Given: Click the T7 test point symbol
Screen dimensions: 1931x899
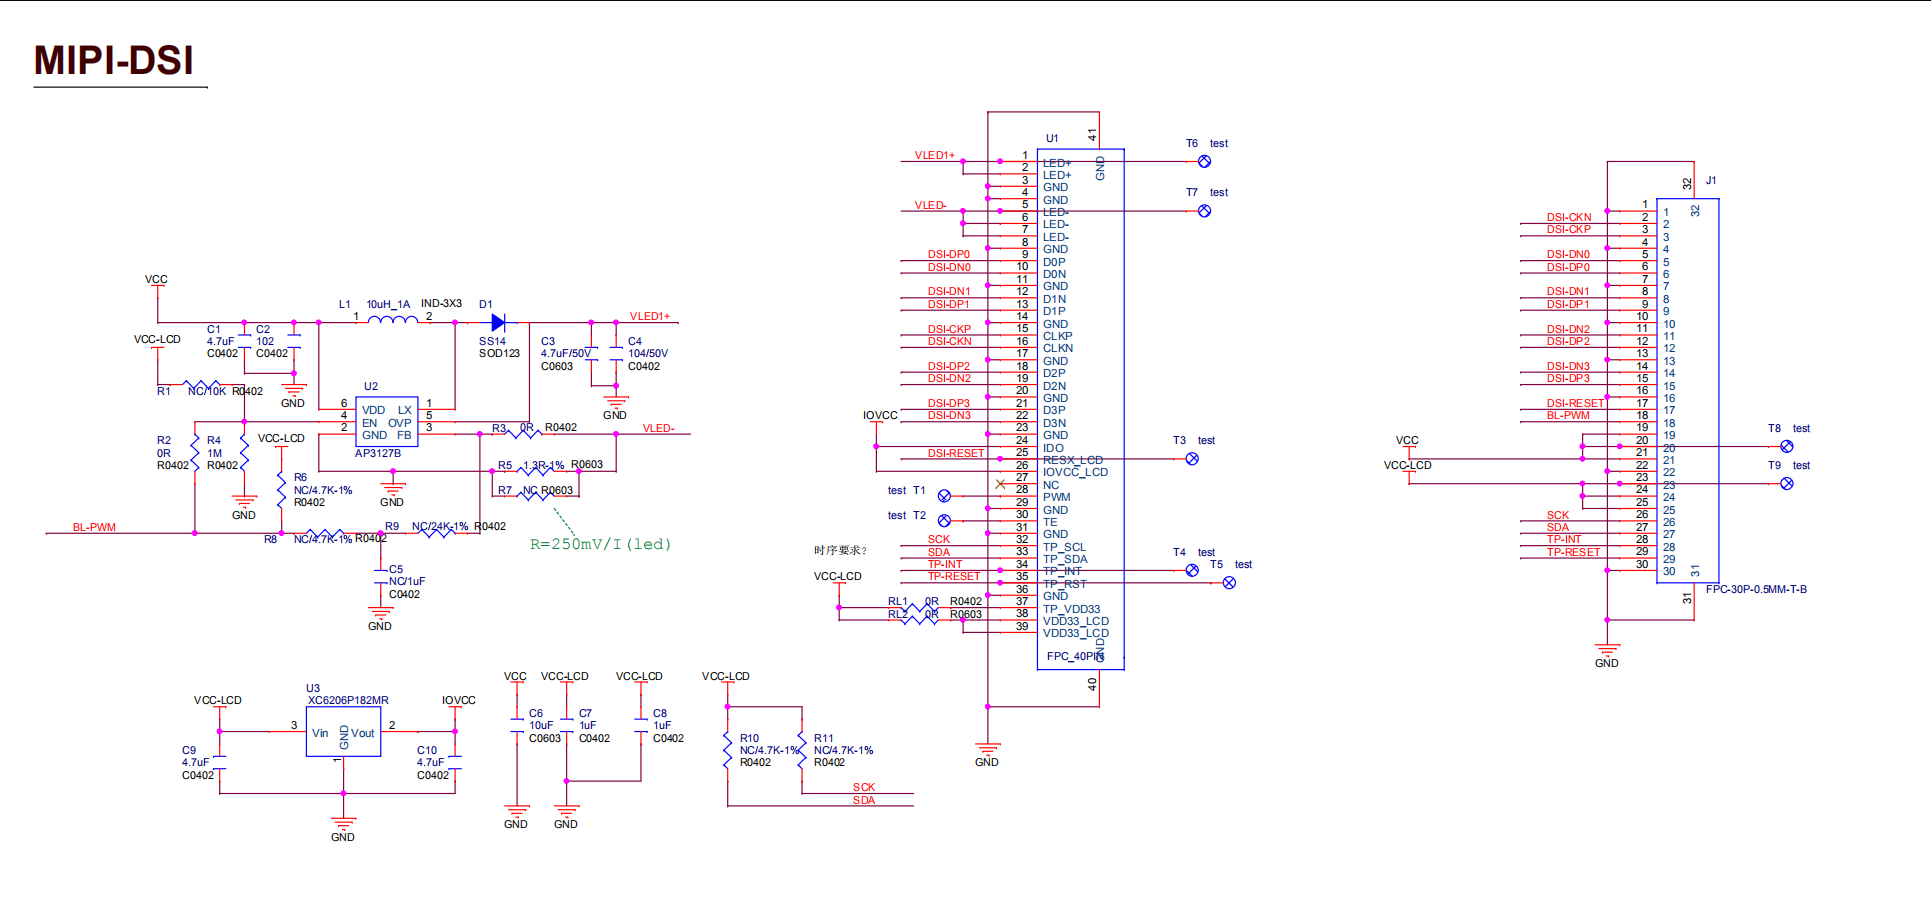Looking at the screenshot, I should 1204,211.
